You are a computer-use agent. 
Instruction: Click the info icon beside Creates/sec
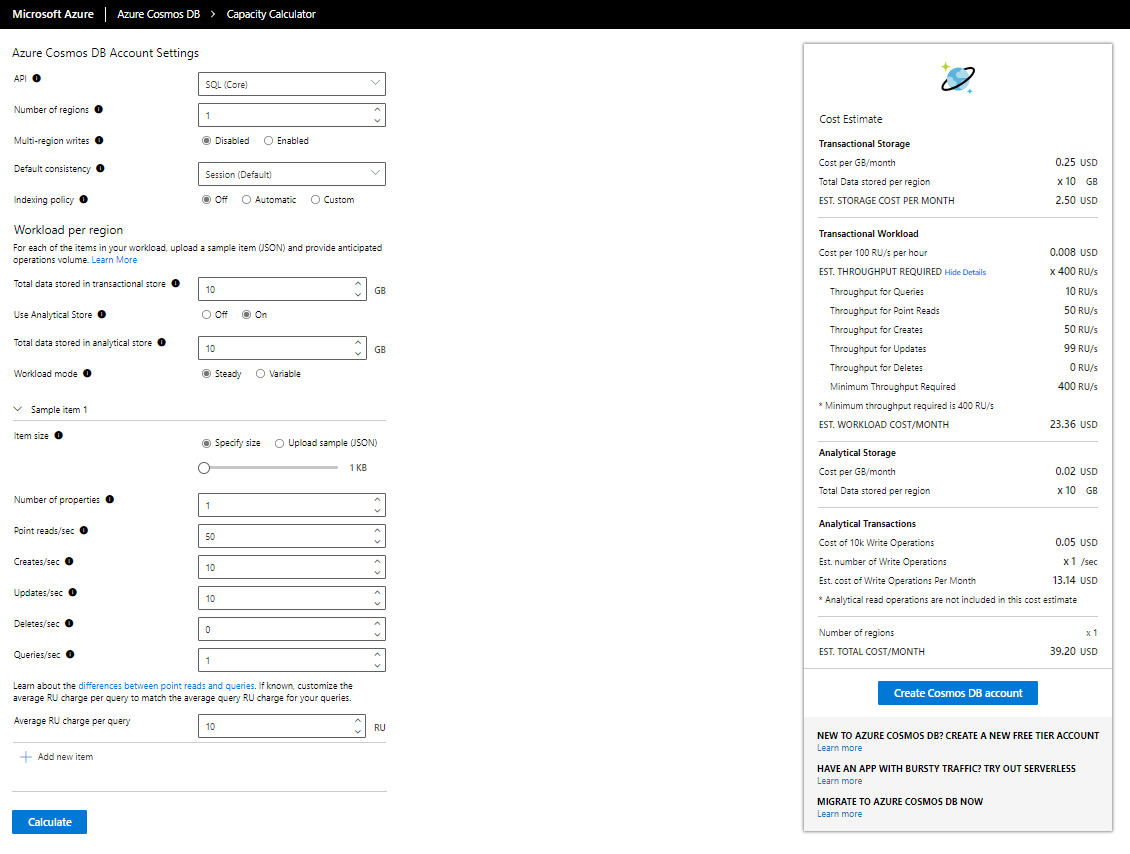click(x=69, y=561)
